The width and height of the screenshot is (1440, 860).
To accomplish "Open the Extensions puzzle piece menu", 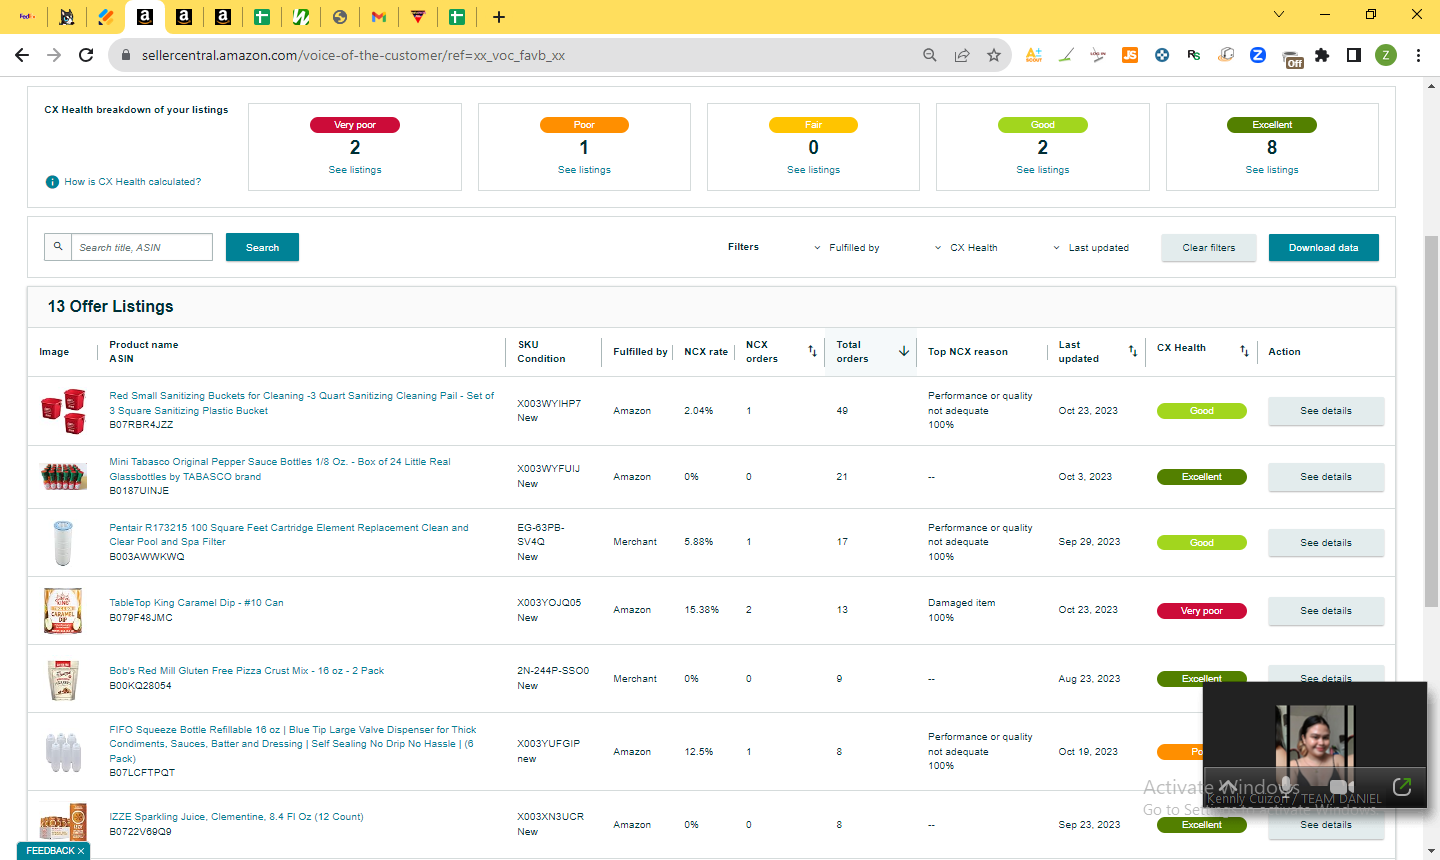I will (x=1322, y=55).
